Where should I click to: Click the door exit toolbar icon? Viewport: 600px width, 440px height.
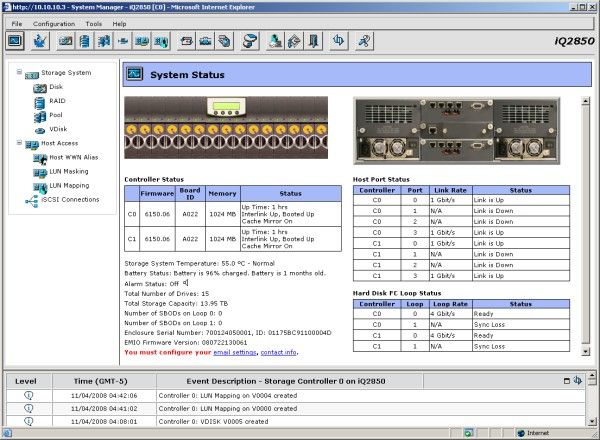313,41
